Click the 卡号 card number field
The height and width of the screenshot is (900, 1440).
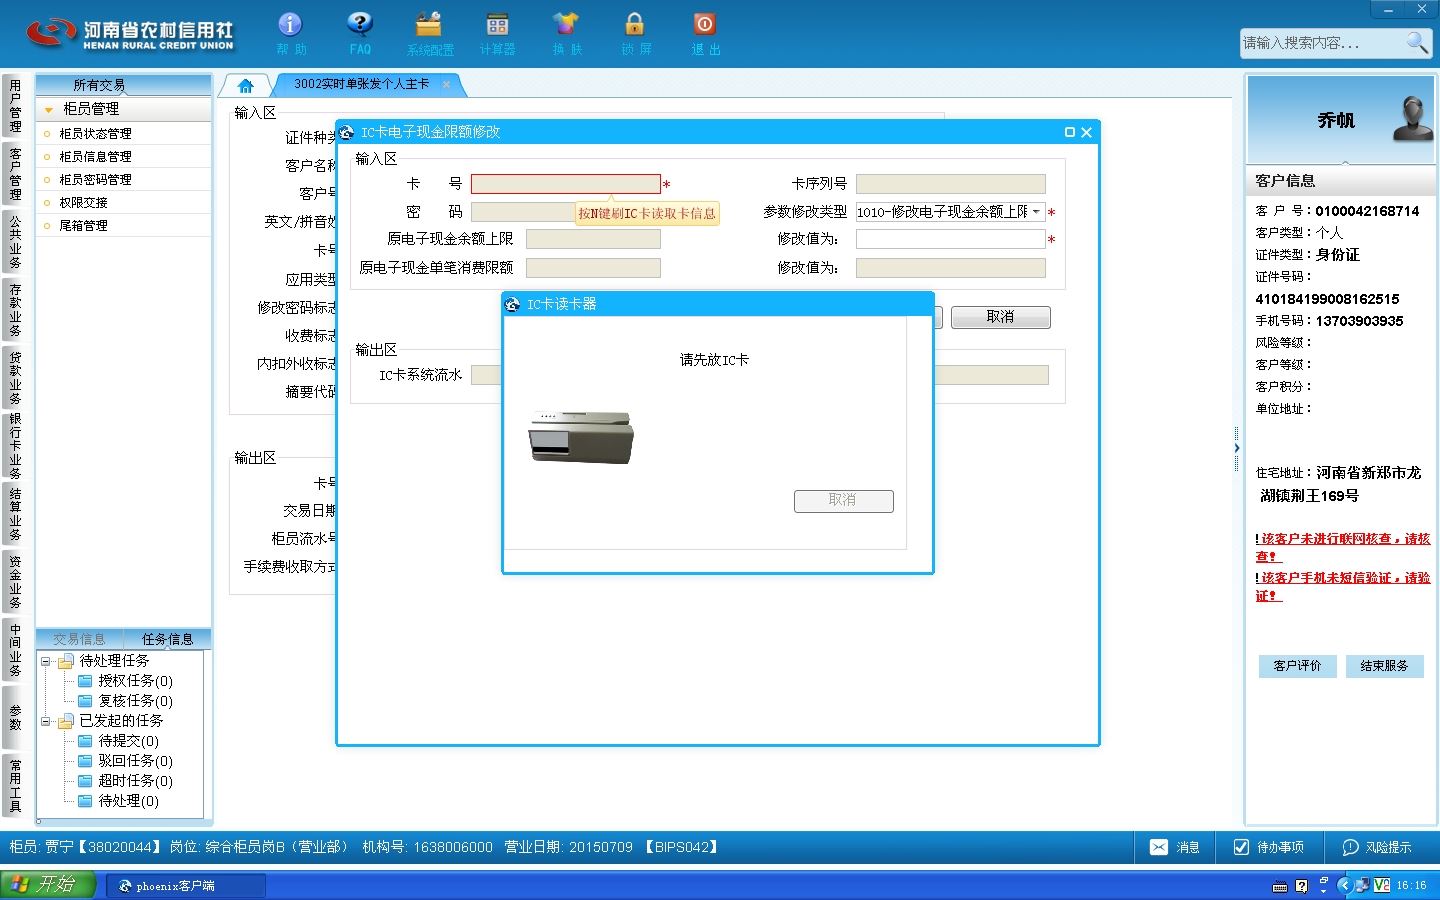point(566,184)
